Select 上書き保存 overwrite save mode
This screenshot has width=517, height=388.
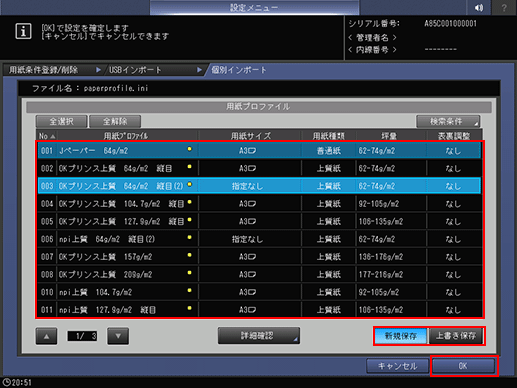point(456,336)
